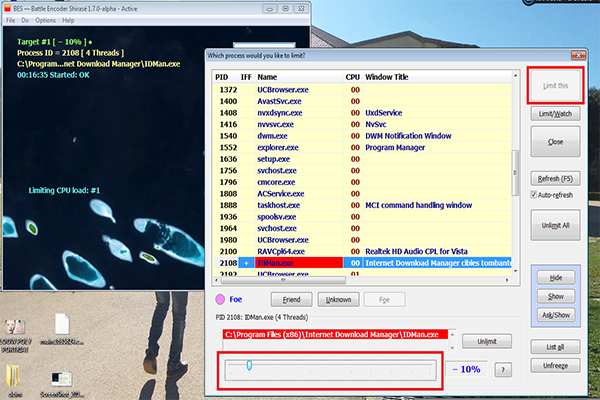
Task: Click process list scroll down arrow
Action: [x=515, y=271]
